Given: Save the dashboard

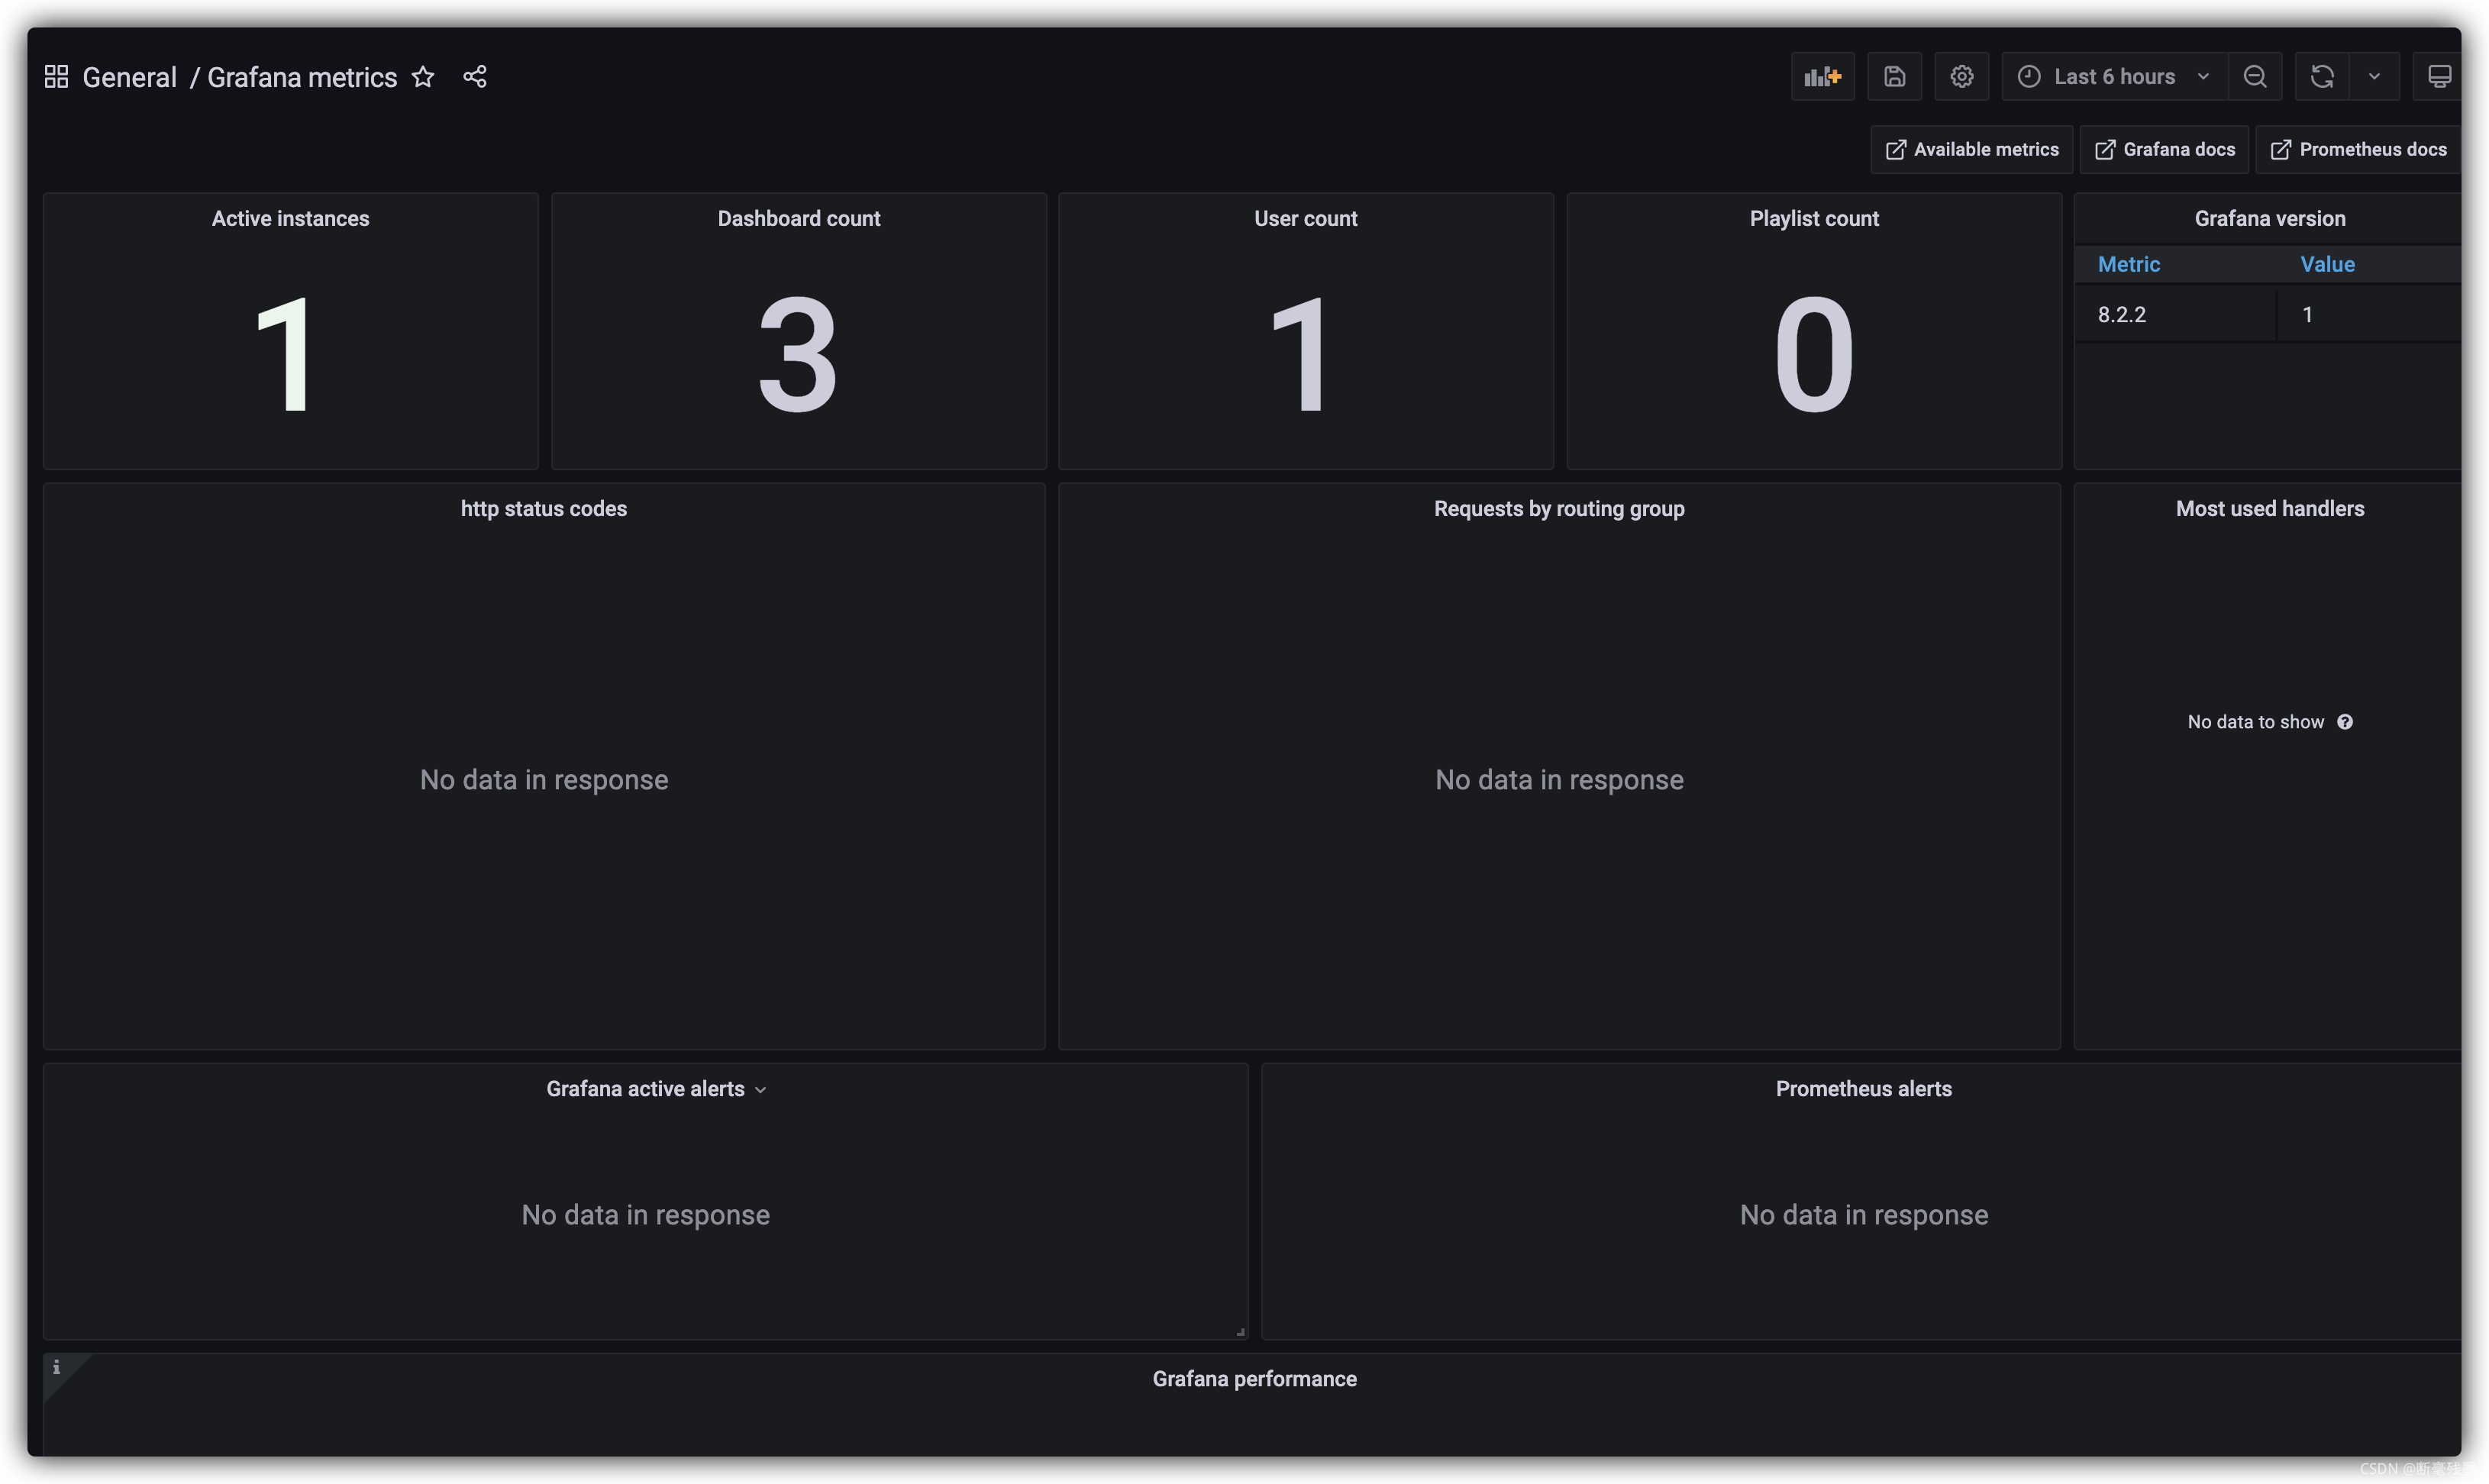Looking at the screenshot, I should tap(1894, 76).
